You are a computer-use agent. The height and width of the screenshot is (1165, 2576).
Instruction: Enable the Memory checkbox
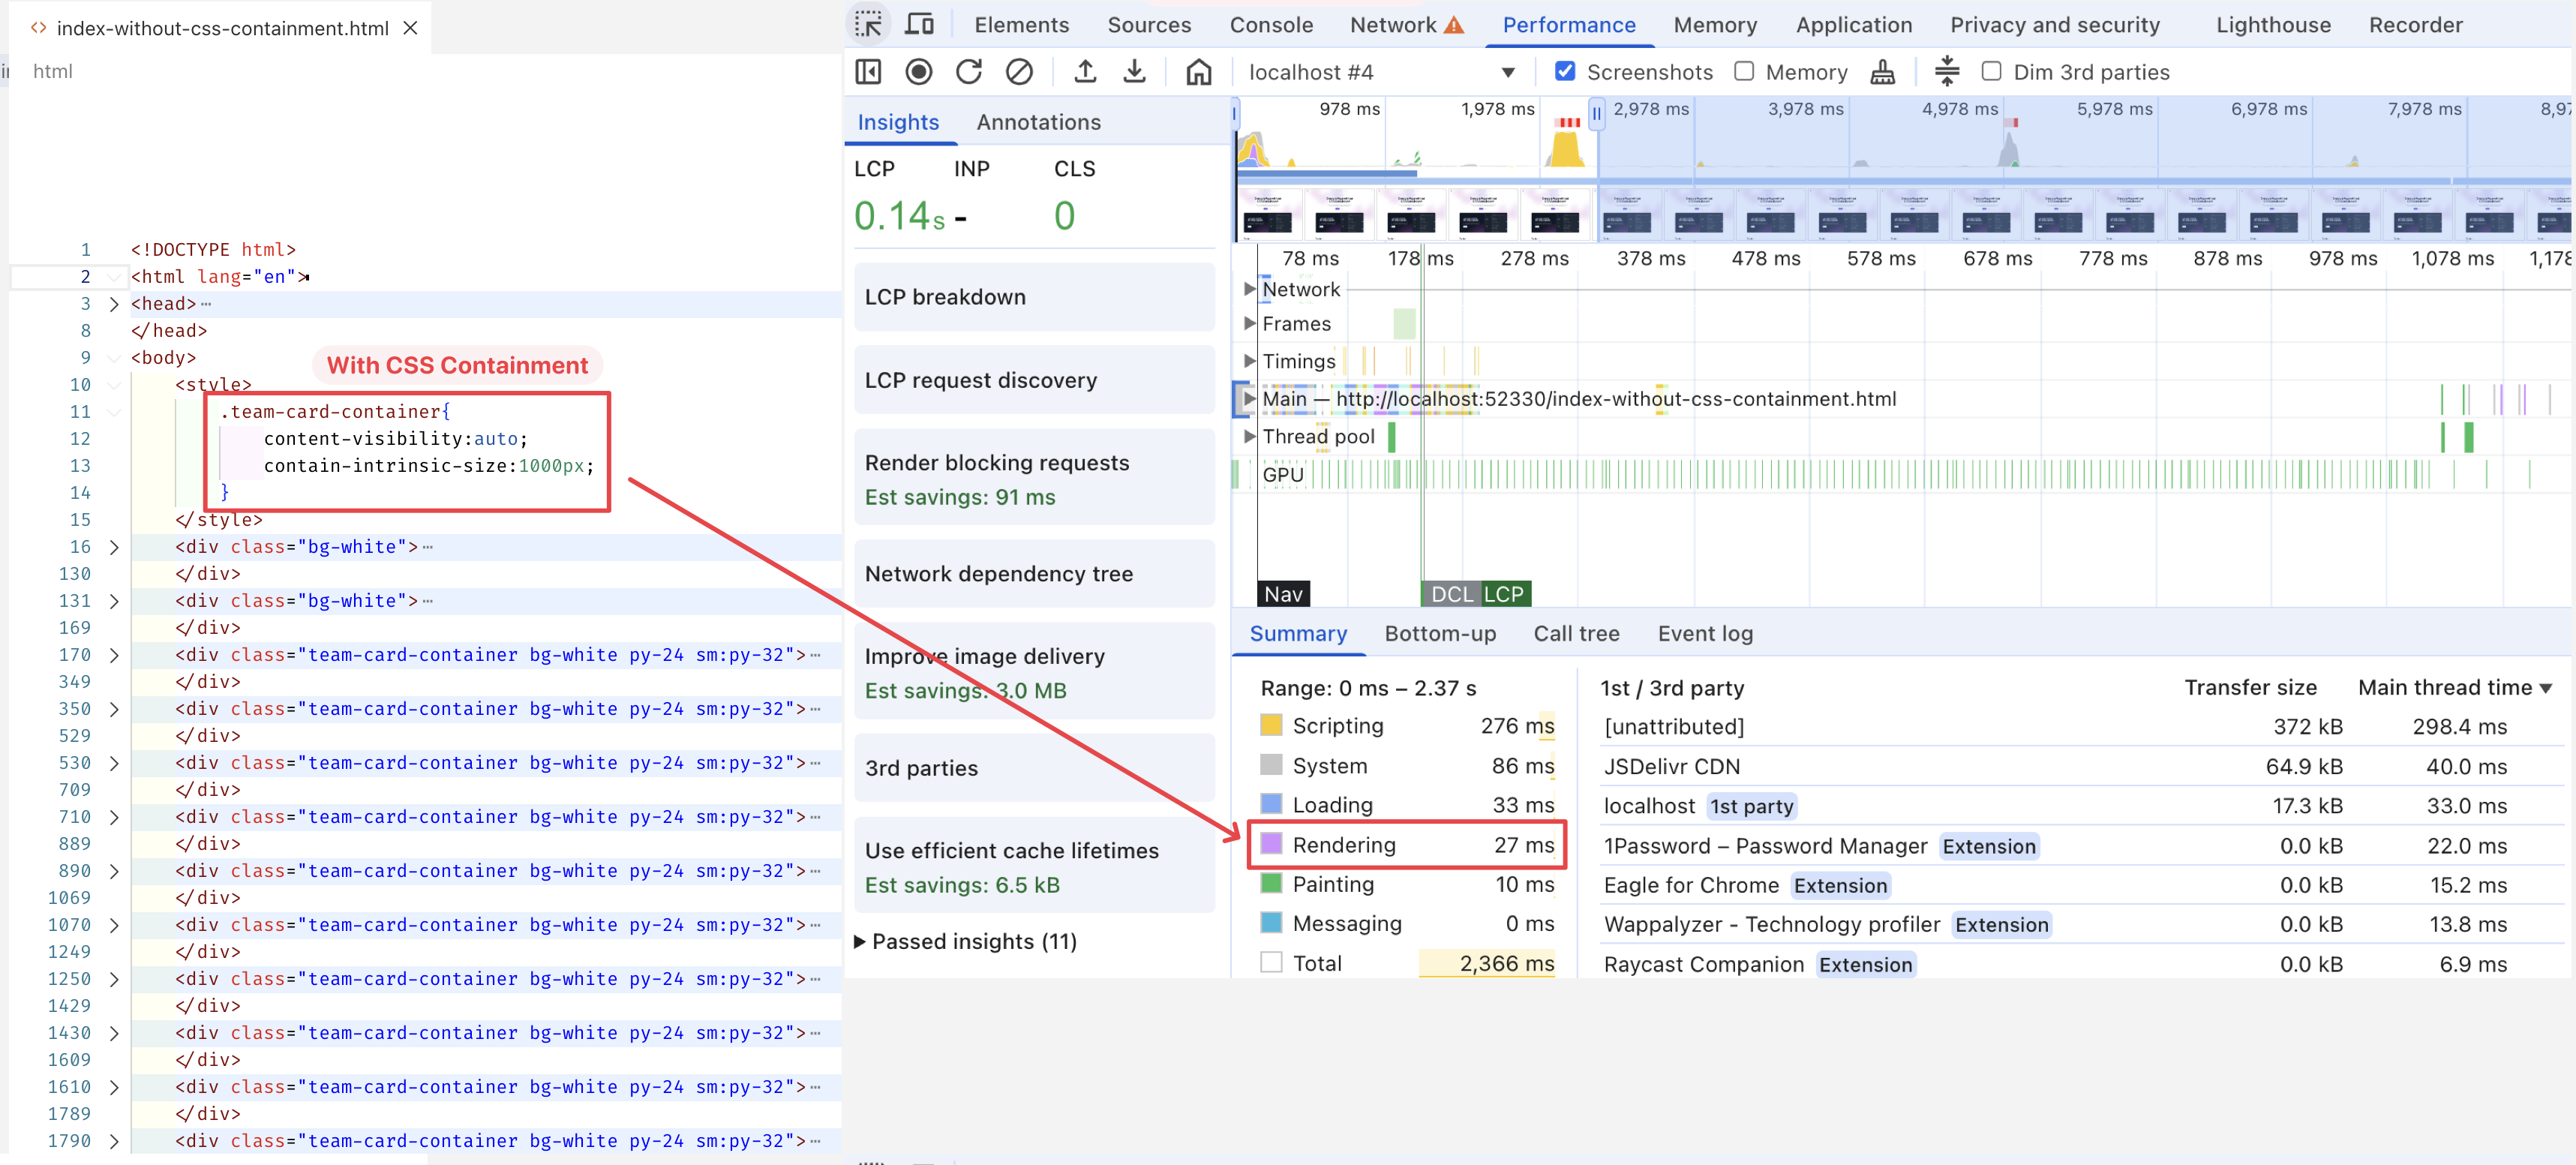click(1744, 72)
